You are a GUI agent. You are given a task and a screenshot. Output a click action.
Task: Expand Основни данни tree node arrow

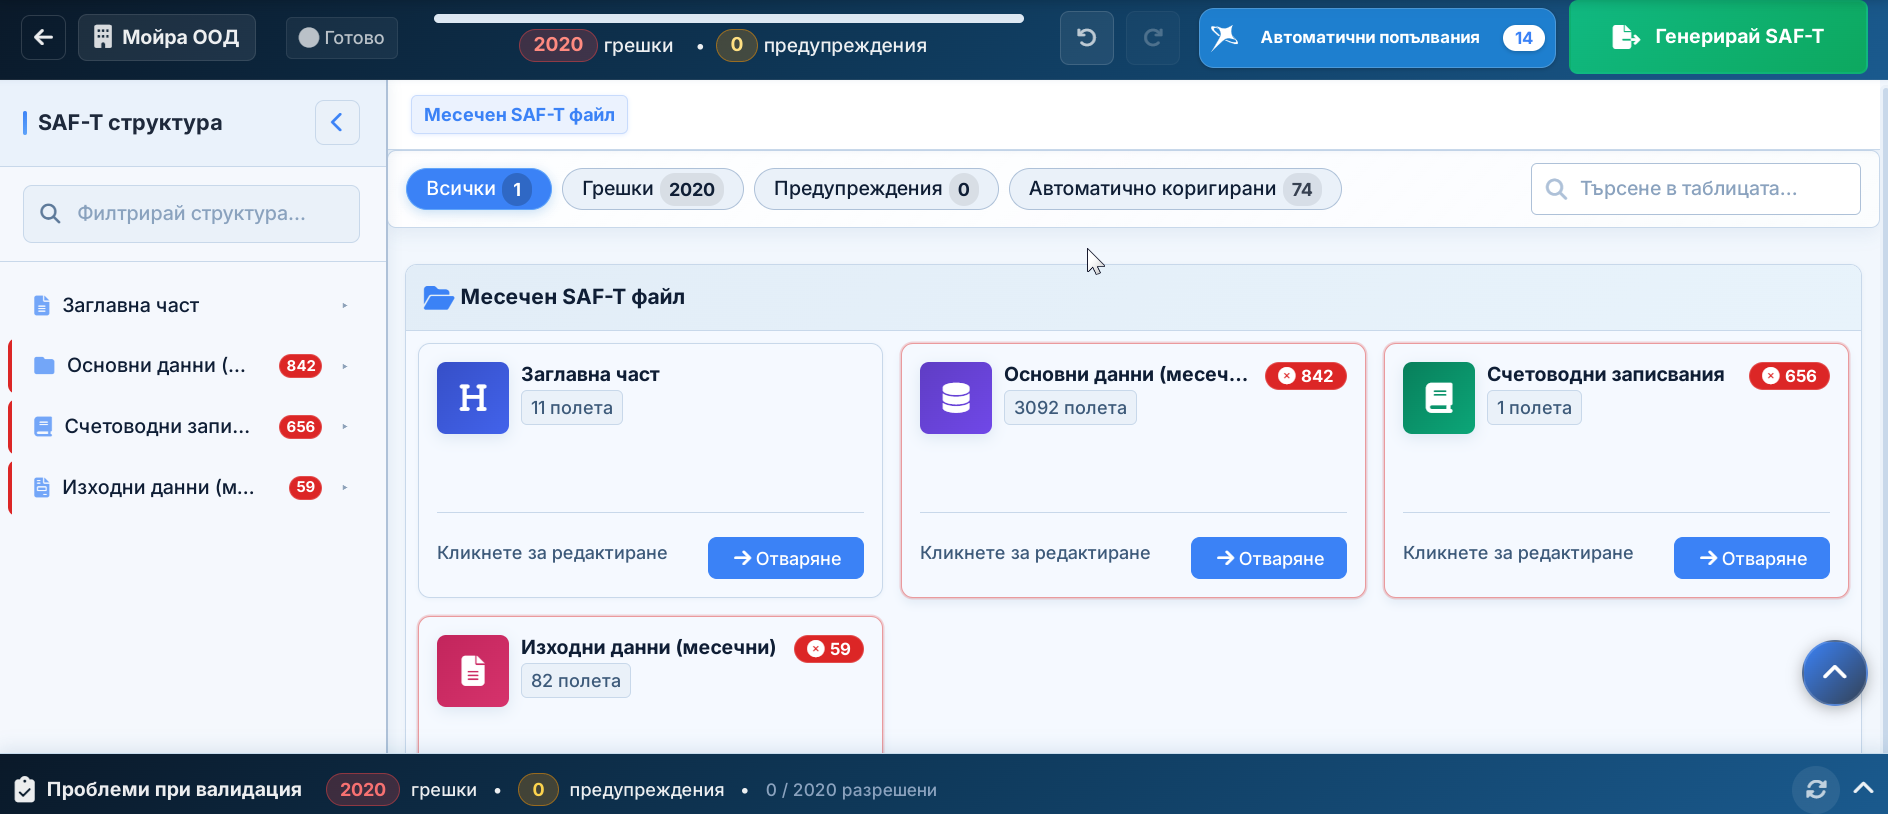coord(345,366)
